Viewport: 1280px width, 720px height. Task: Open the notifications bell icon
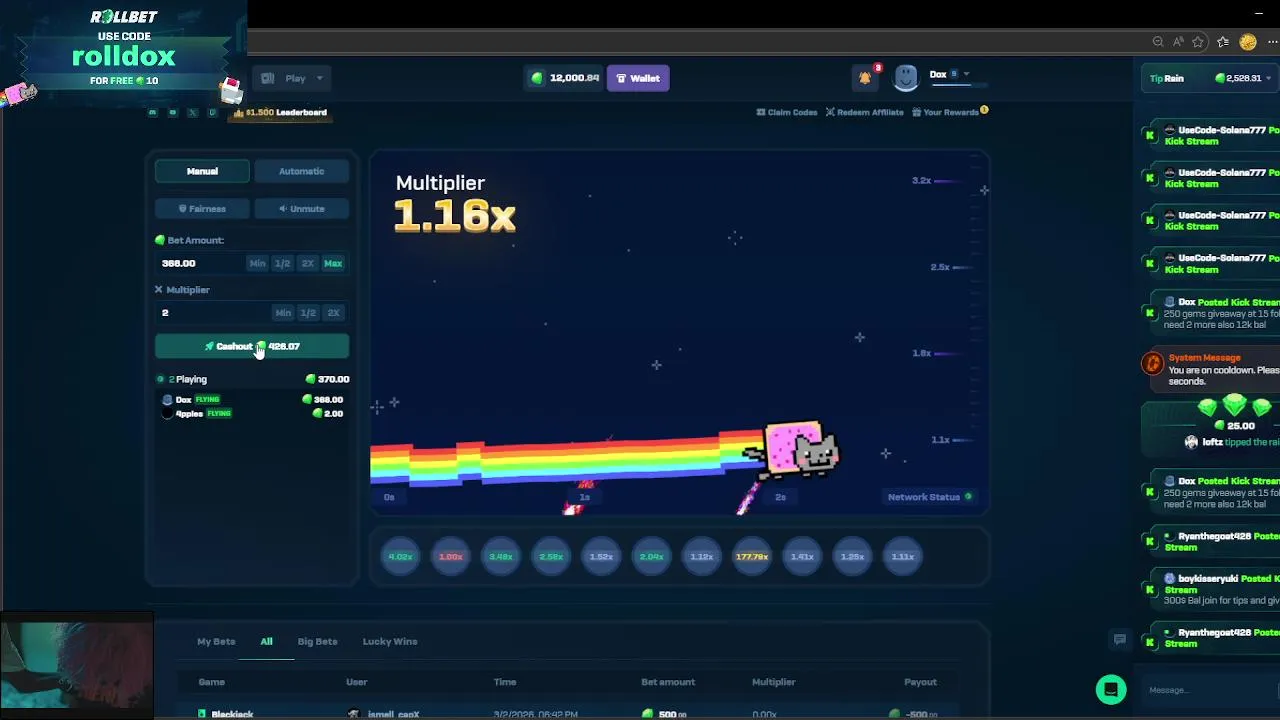click(x=865, y=78)
